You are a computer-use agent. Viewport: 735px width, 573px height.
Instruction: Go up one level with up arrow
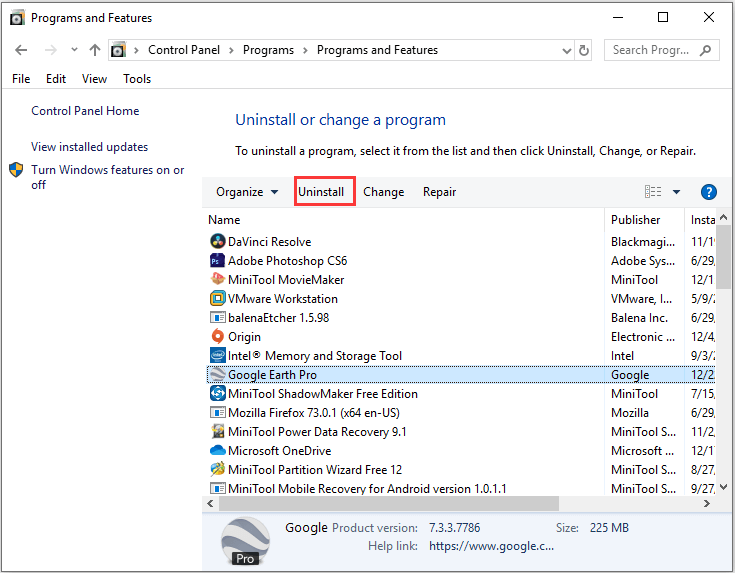[95, 50]
